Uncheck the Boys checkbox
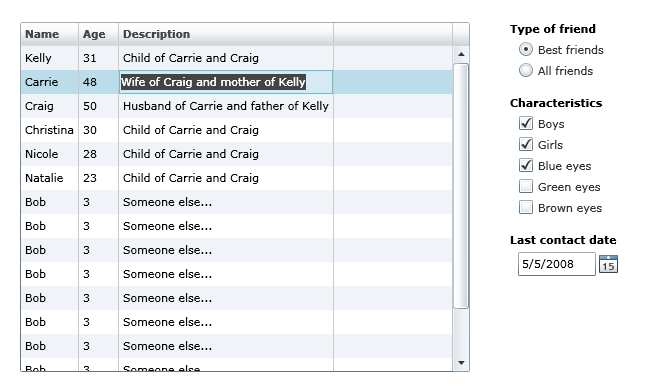Viewport: 664px width, 391px height. tap(526, 123)
